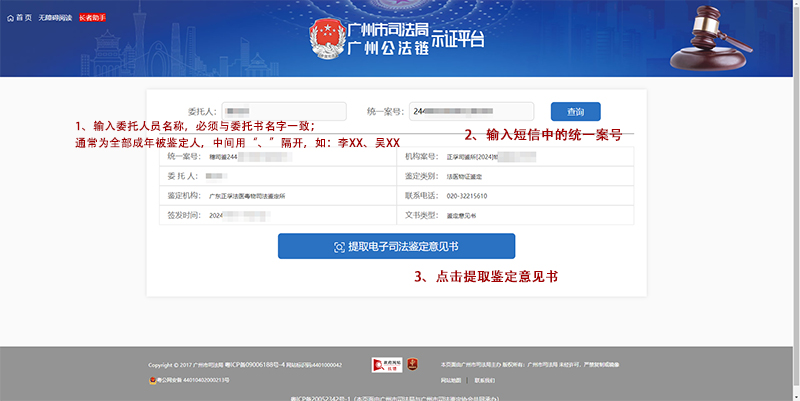Click inside the 统一案号 input field

471,111
